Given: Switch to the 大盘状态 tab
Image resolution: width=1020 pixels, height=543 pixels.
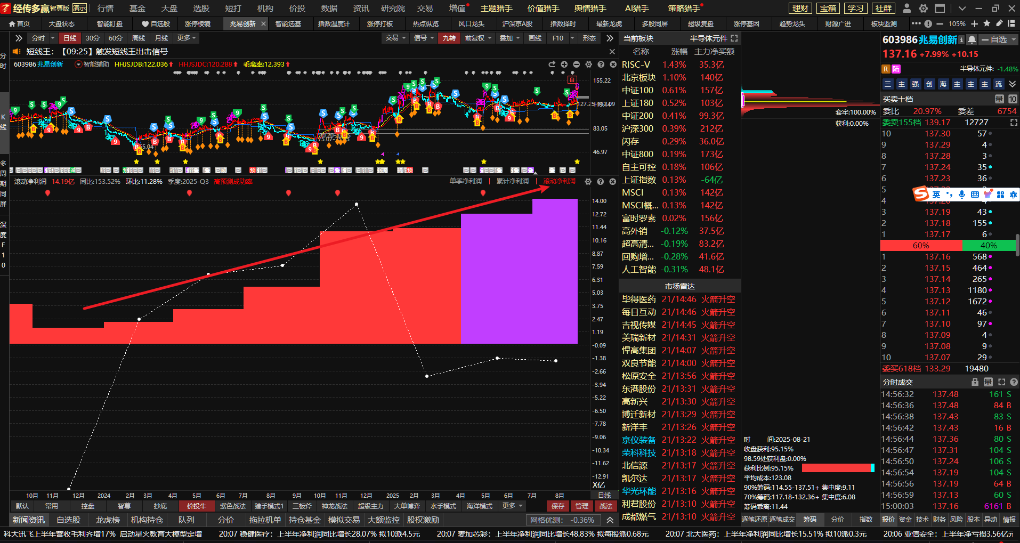Looking at the screenshot, I should click(x=62, y=23).
